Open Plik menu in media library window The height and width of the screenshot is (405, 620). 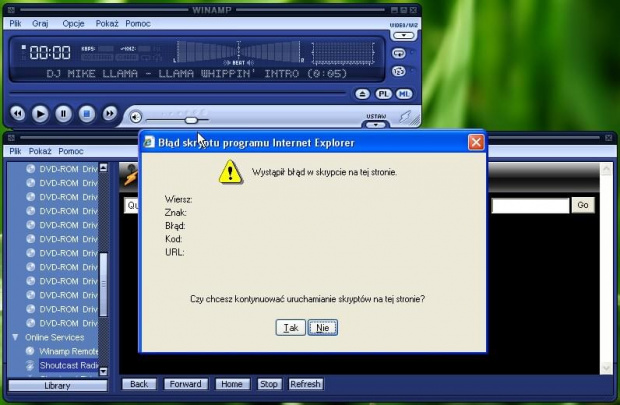tap(15, 151)
